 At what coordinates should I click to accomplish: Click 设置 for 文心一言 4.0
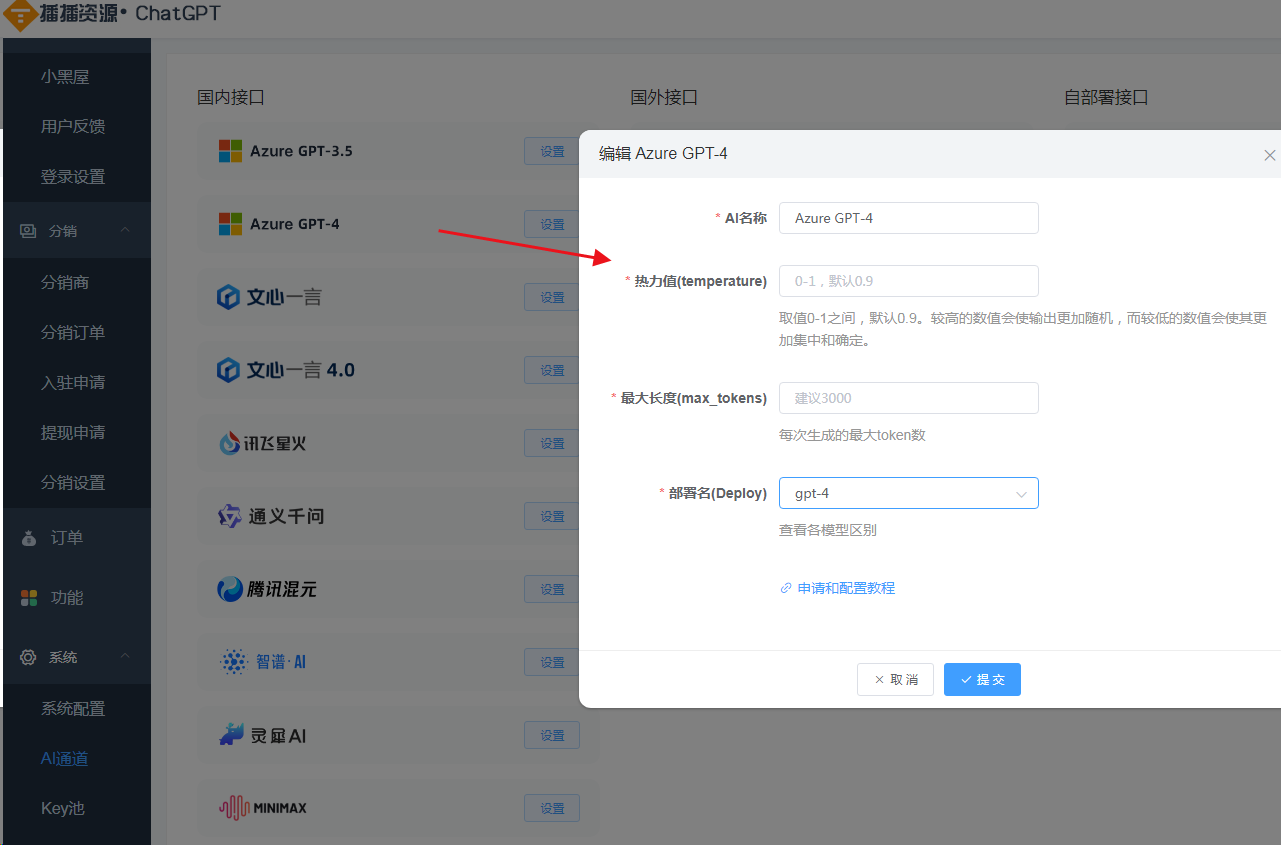point(552,370)
